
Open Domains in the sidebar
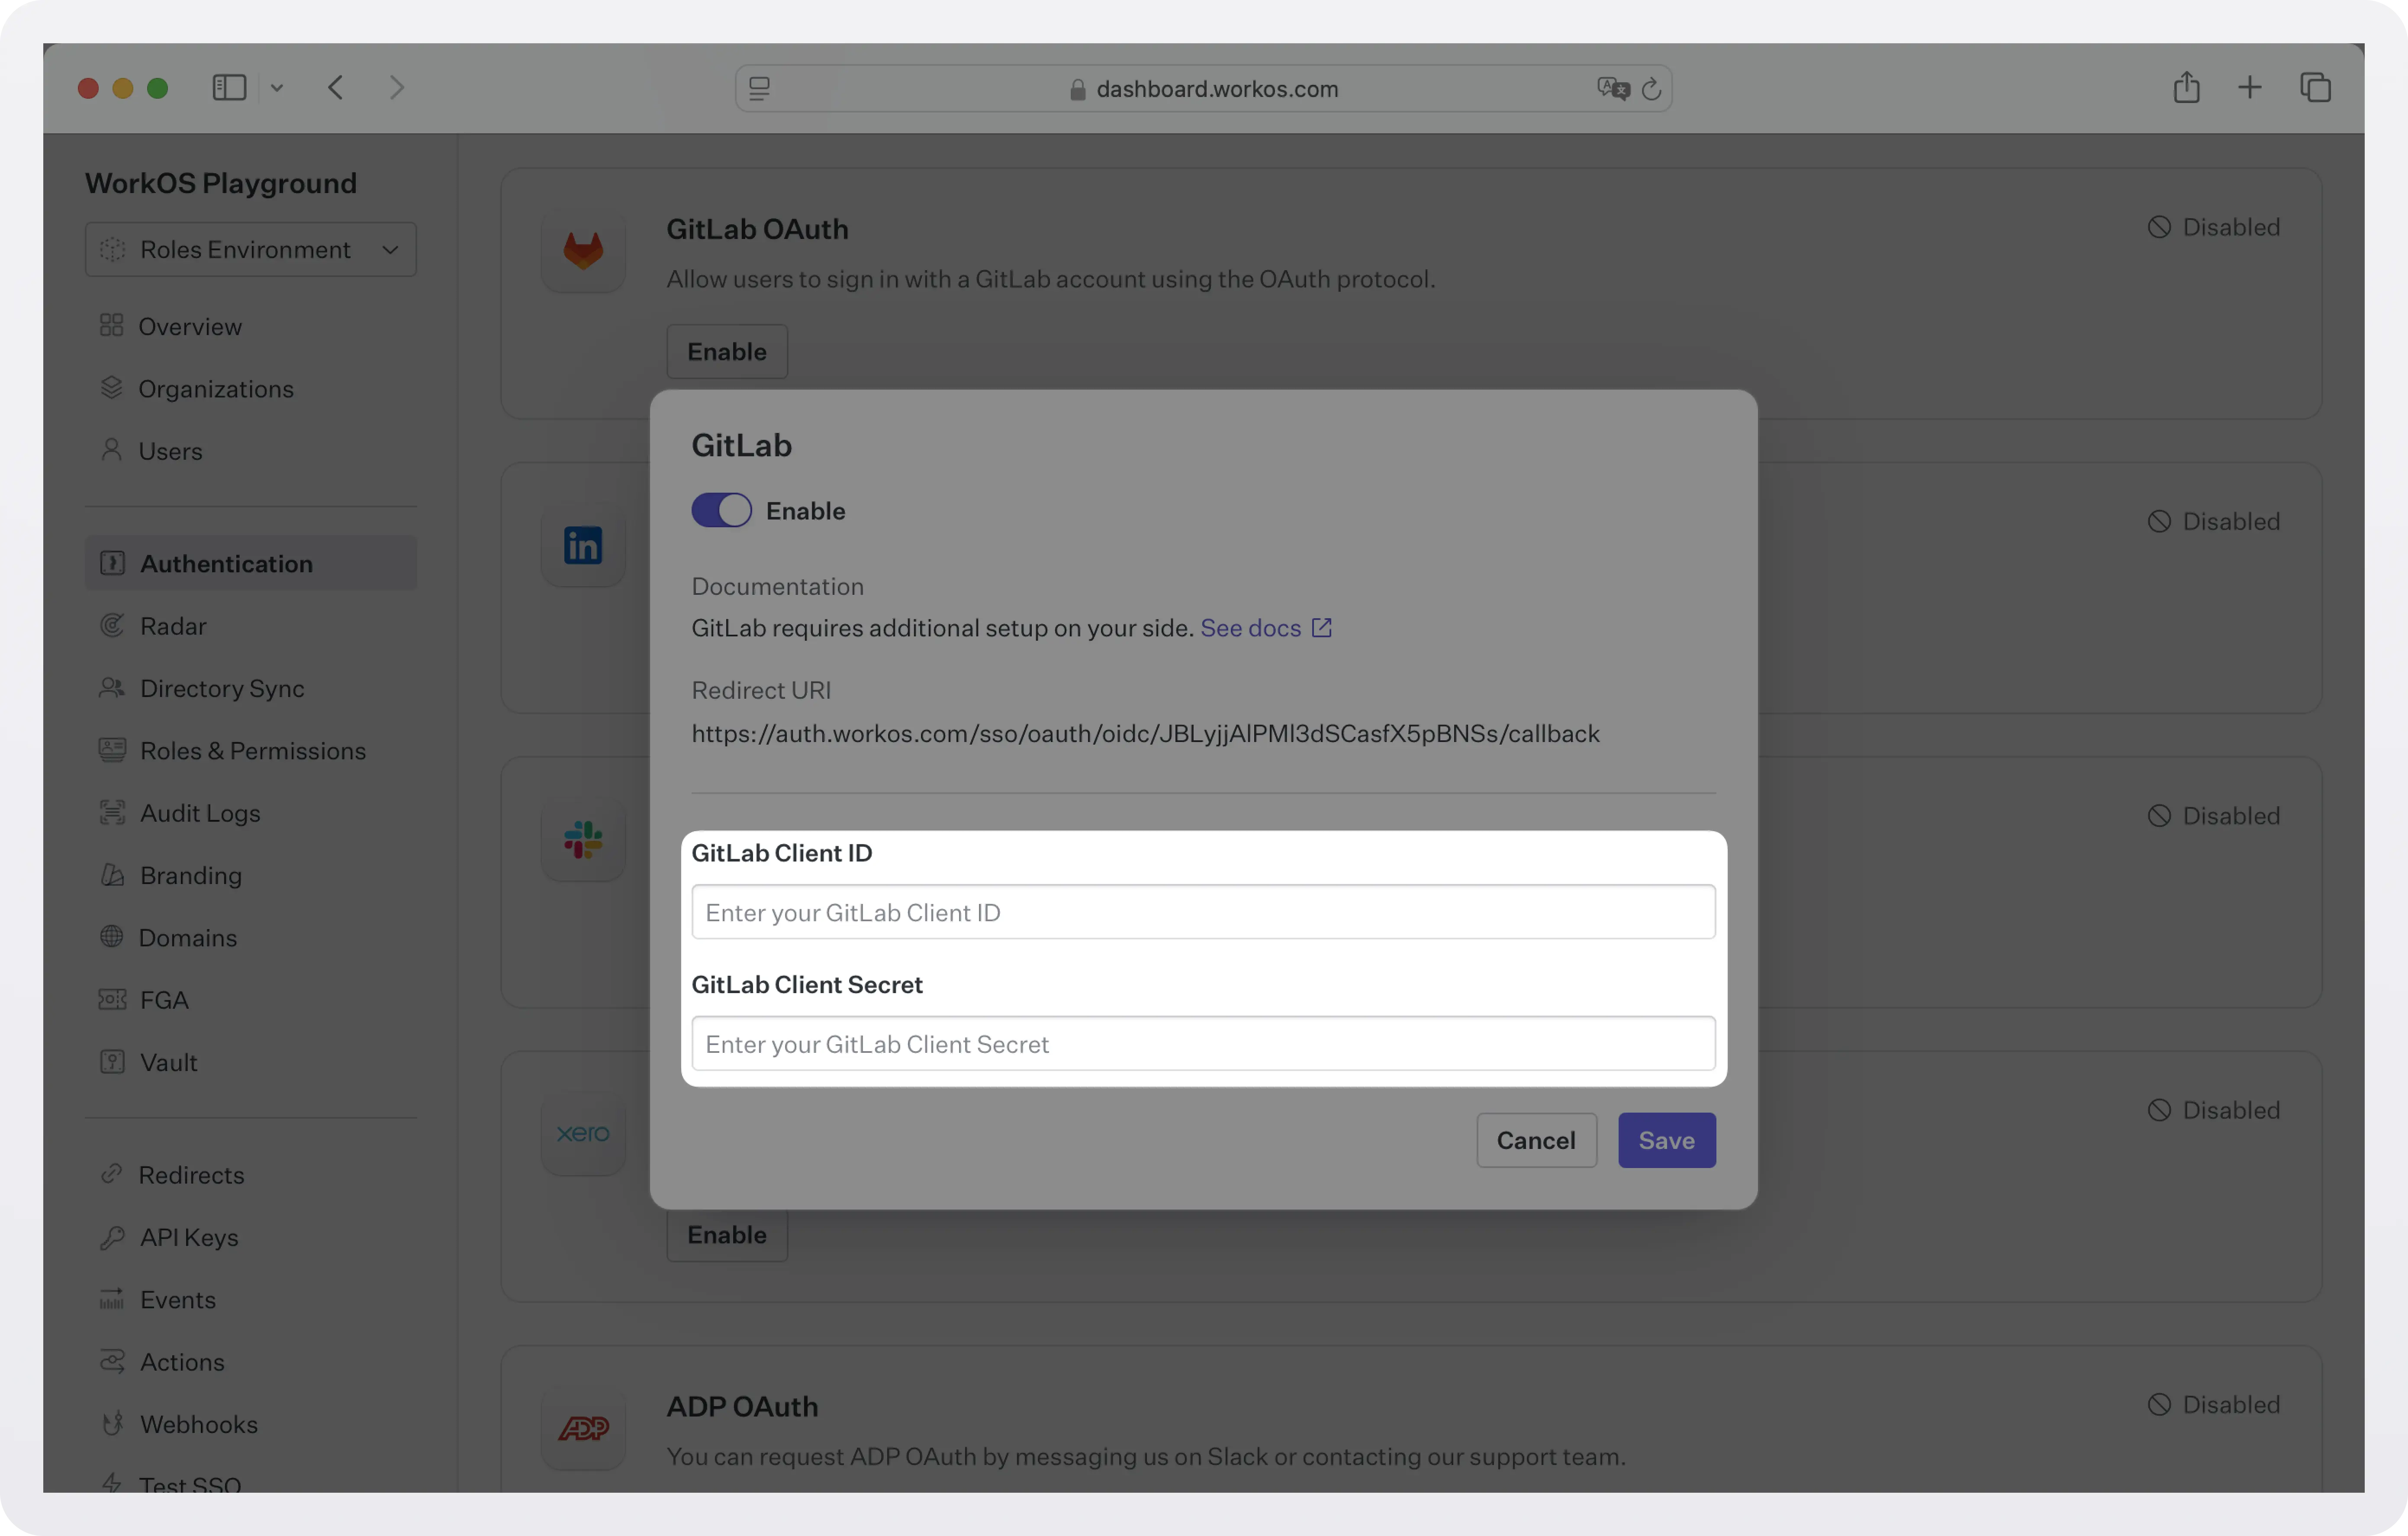[188, 938]
